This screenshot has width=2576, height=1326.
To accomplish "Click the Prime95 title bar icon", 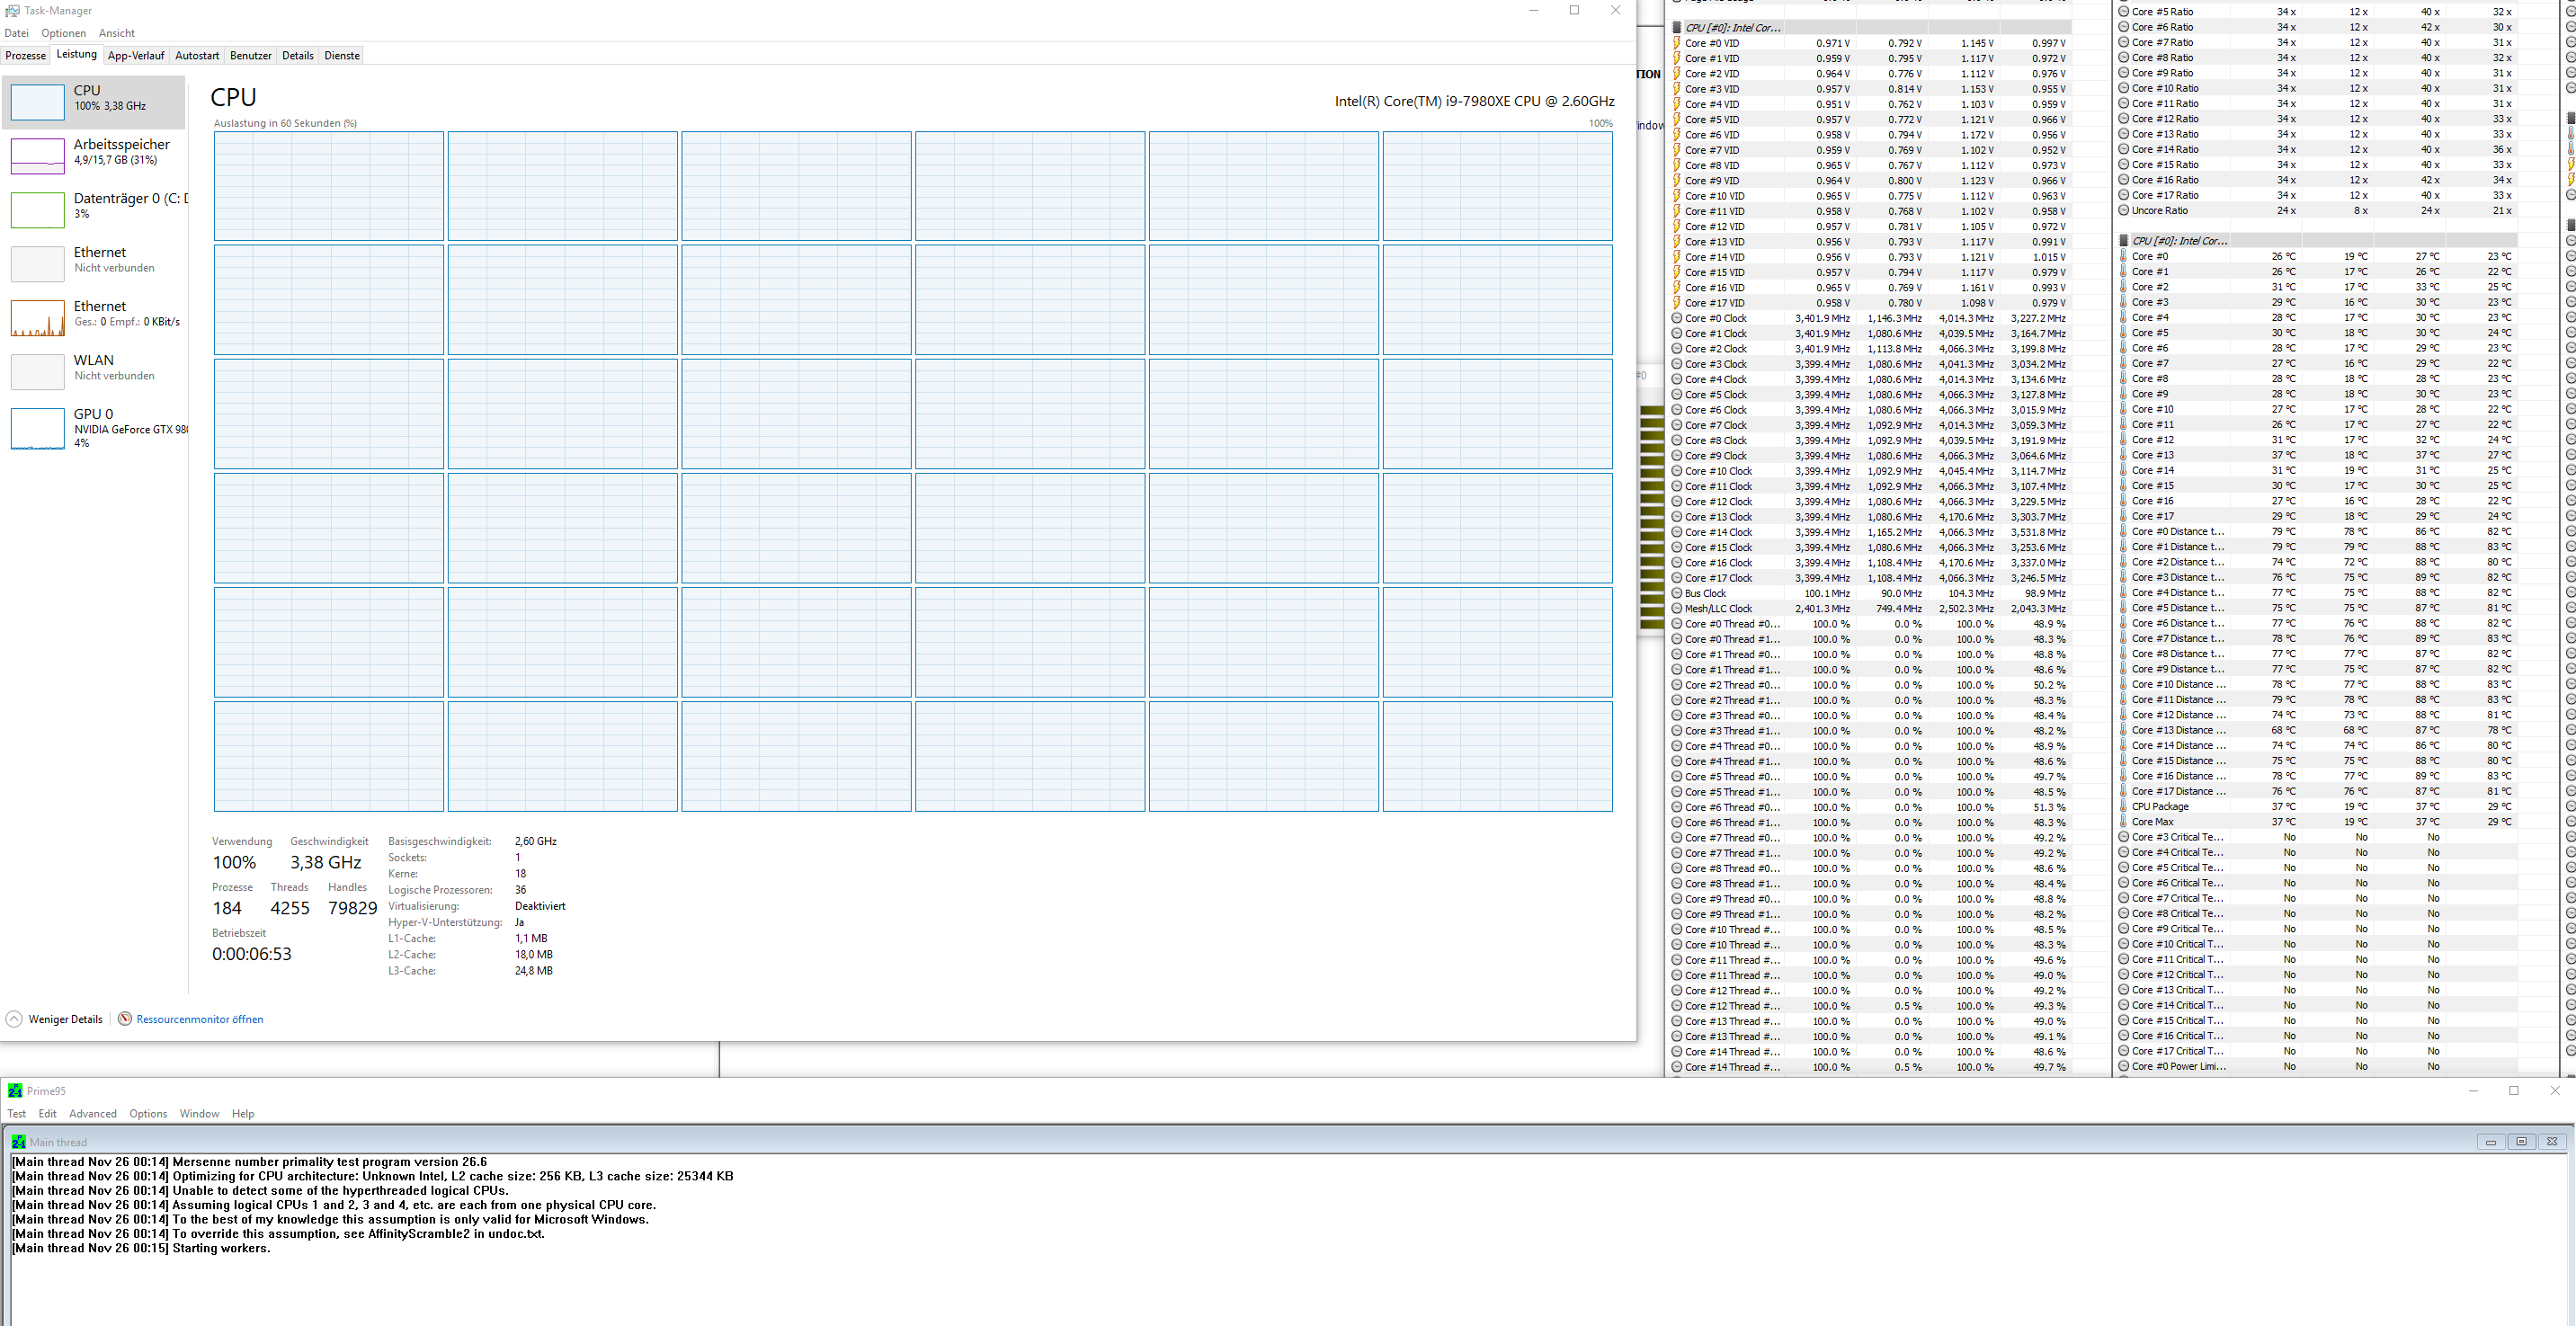I will (x=14, y=1091).
